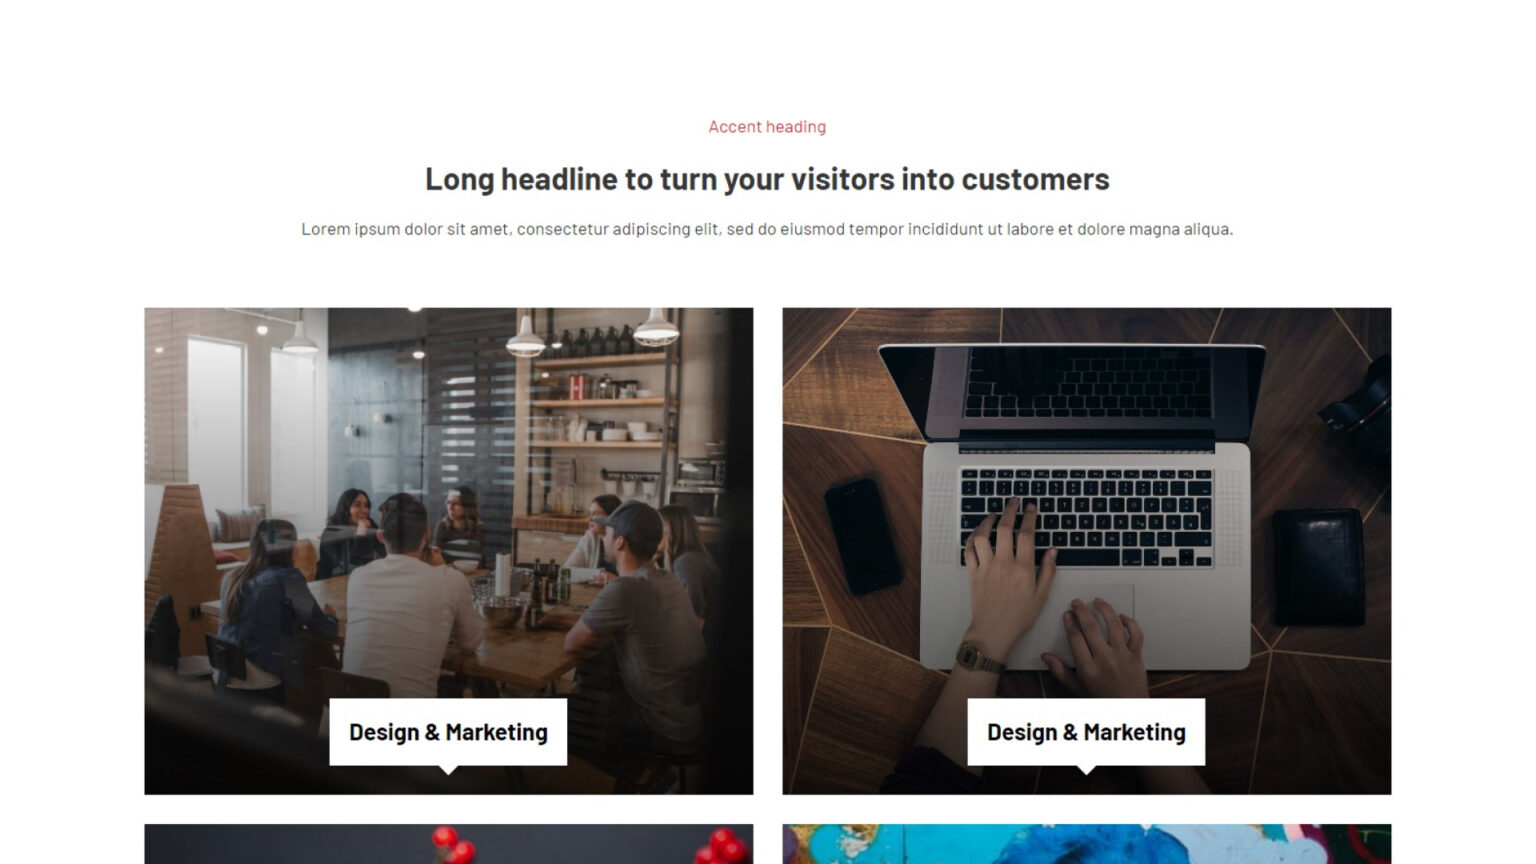Click Design & Marketing label on laptop photo
The width and height of the screenshot is (1536, 864).
pyautogui.click(x=1086, y=732)
